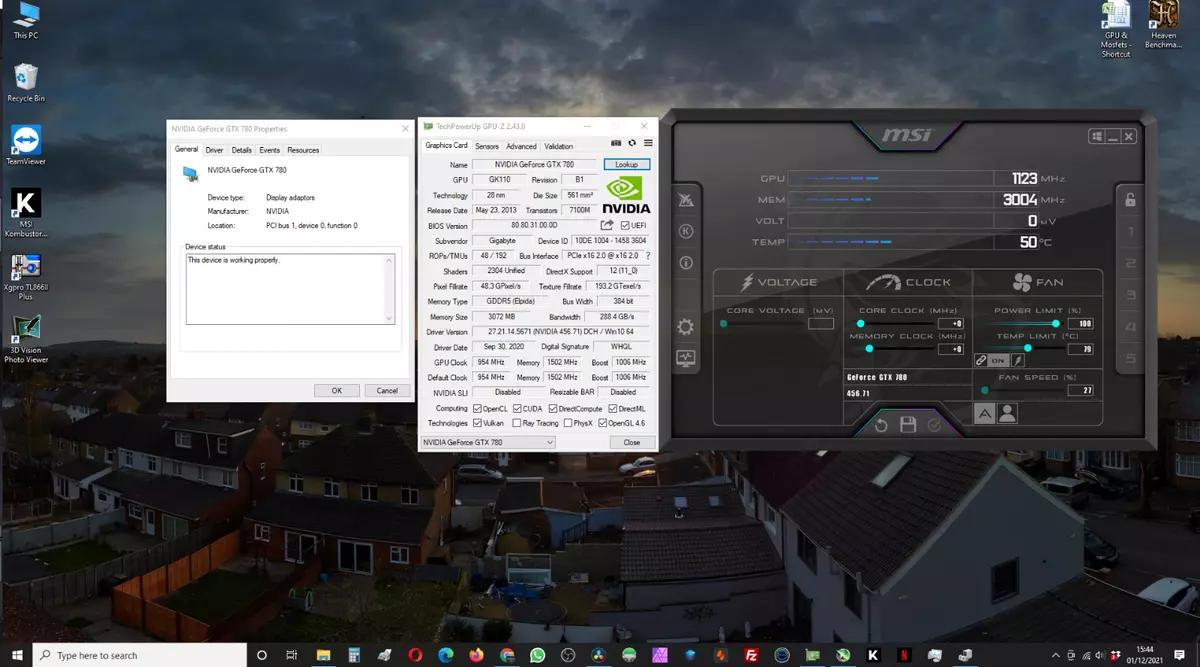Show hidden system tray icons chevron
This screenshot has height=667, width=1200.
(x=1058, y=655)
